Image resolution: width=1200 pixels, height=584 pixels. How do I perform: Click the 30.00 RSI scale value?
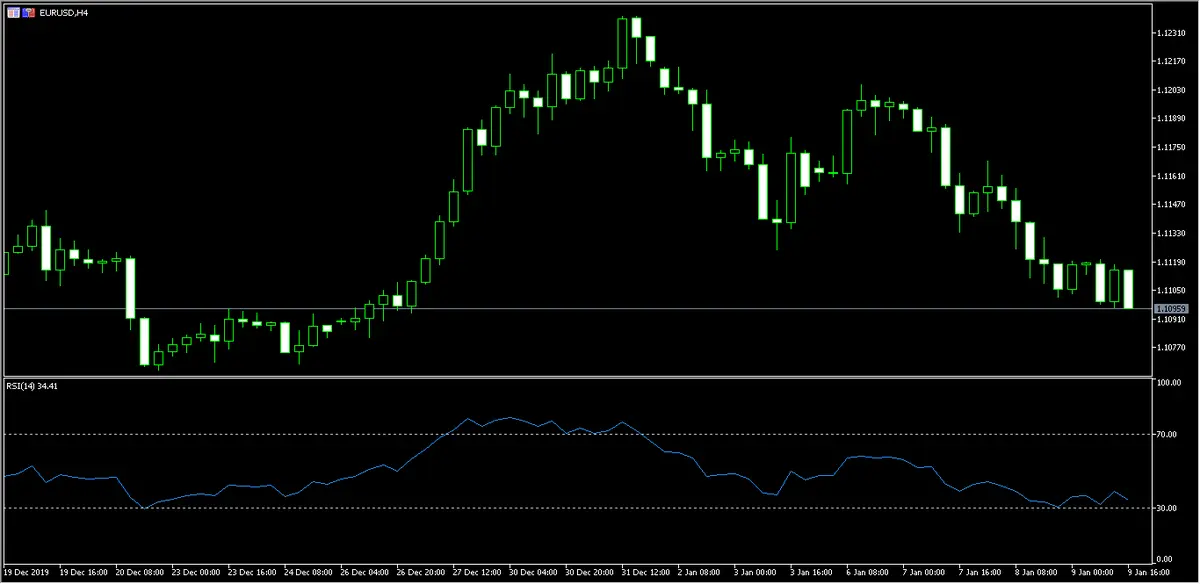(1168, 508)
